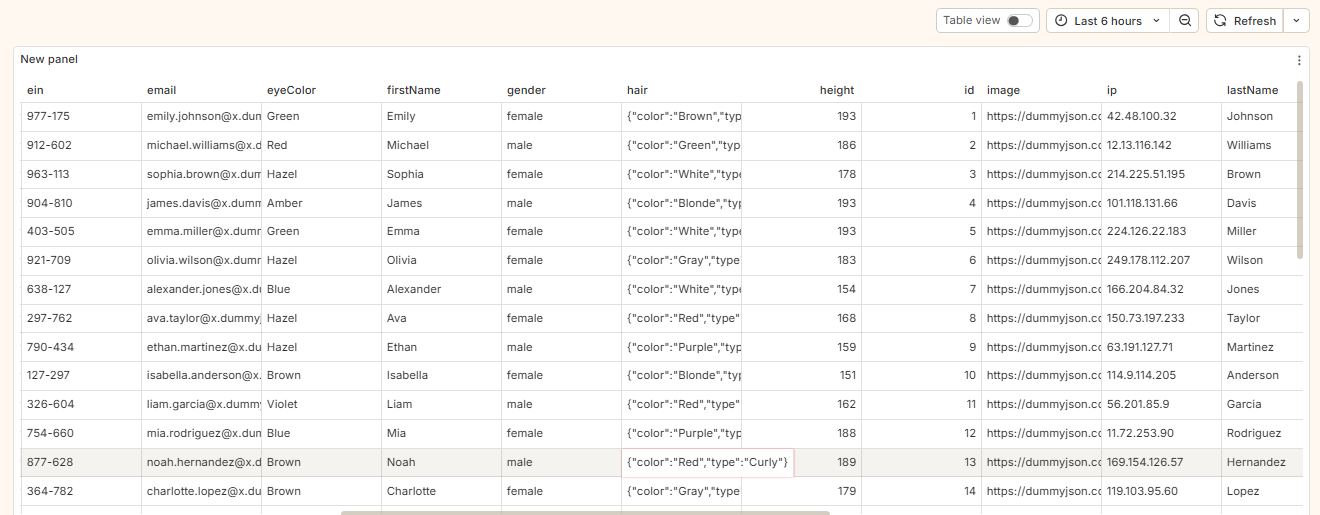
Task: Click firstName cell Emma
Action: tap(441, 232)
